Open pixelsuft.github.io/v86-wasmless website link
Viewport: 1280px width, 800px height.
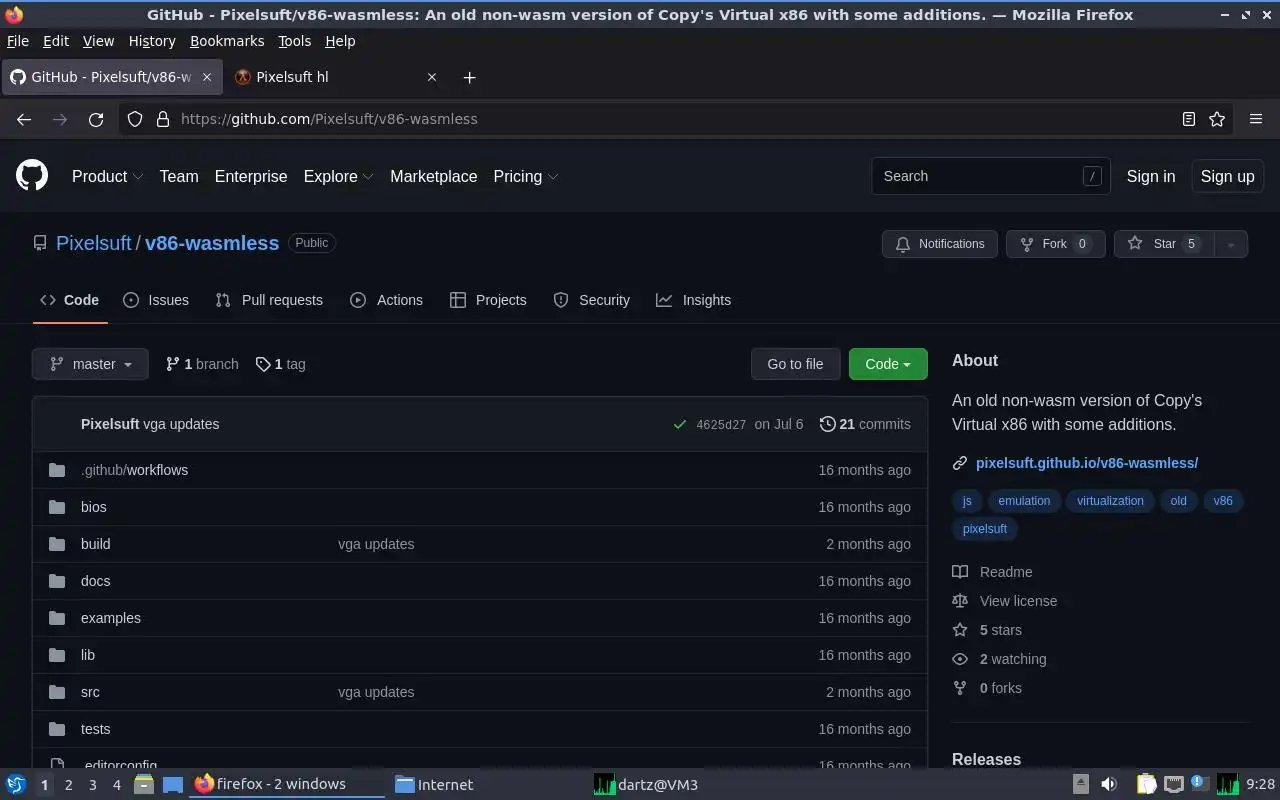pos(1087,463)
